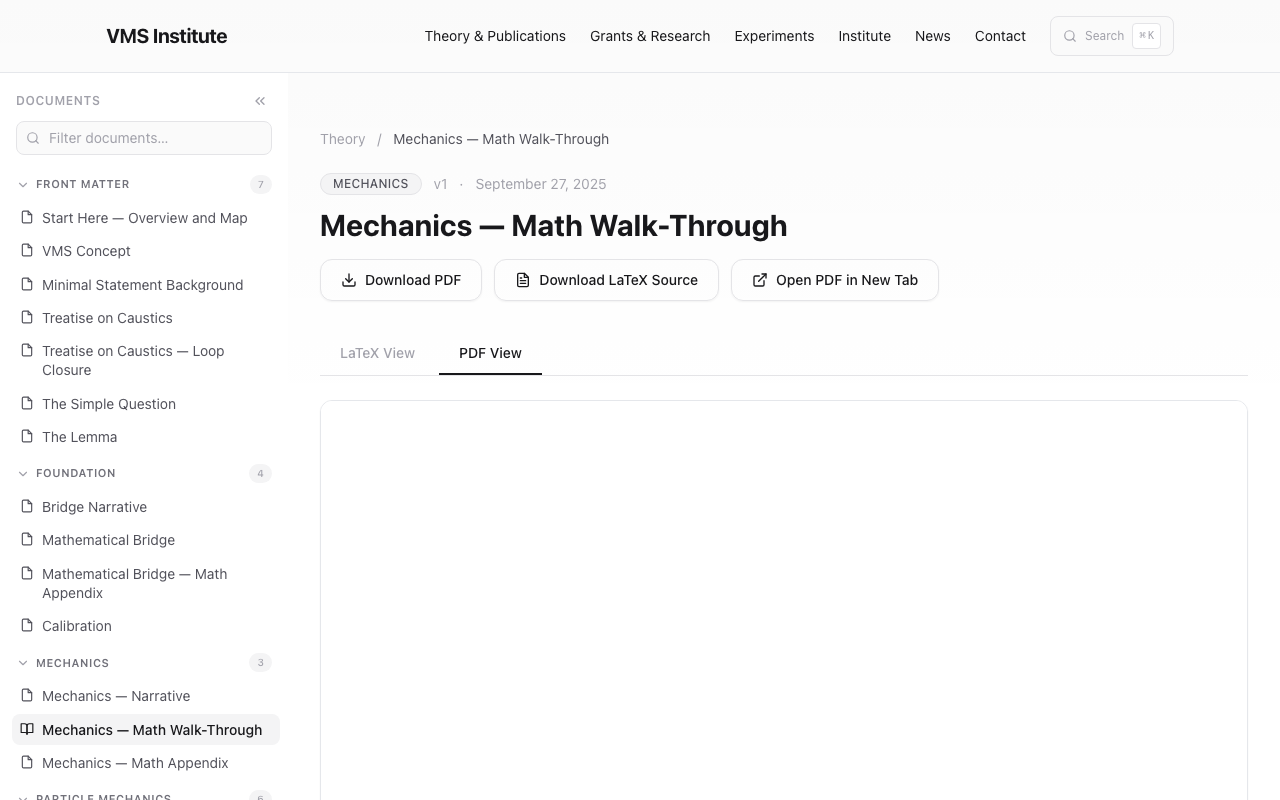Open Start Here — Overview and Map document
Viewport: 1280px width, 800px height.
[146, 218]
